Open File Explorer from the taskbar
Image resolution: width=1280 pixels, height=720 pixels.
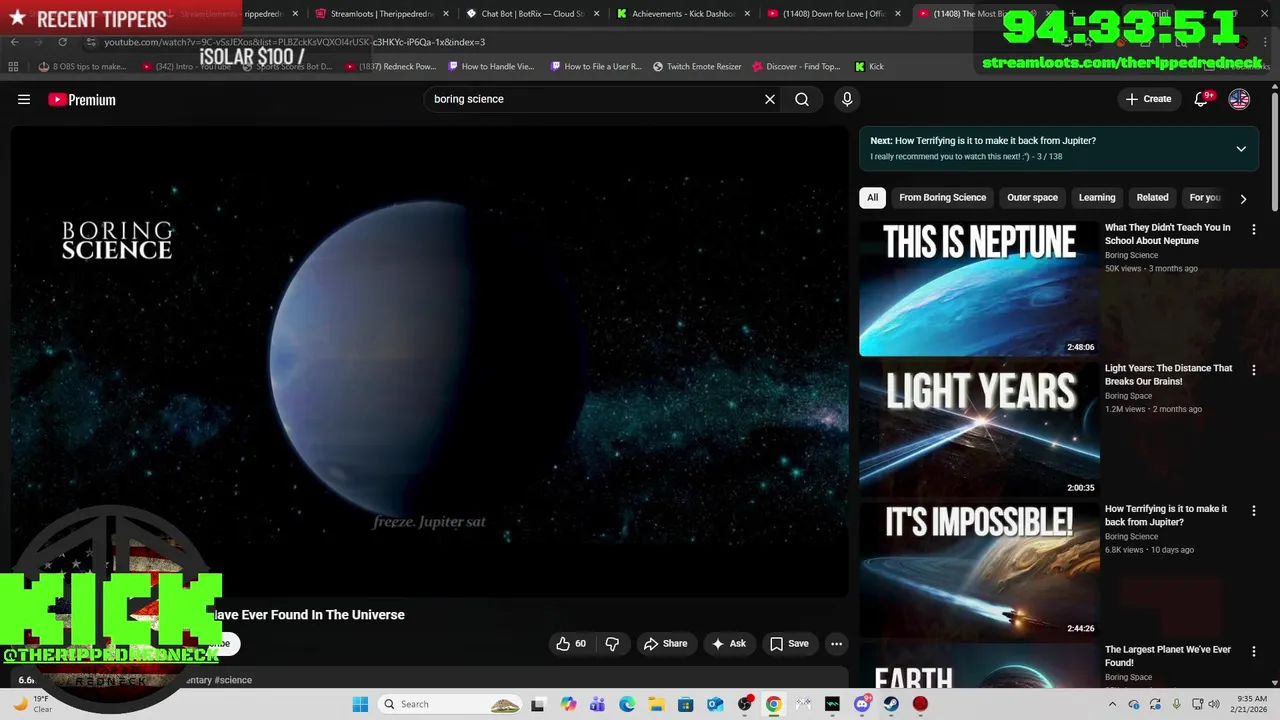(x=656, y=704)
